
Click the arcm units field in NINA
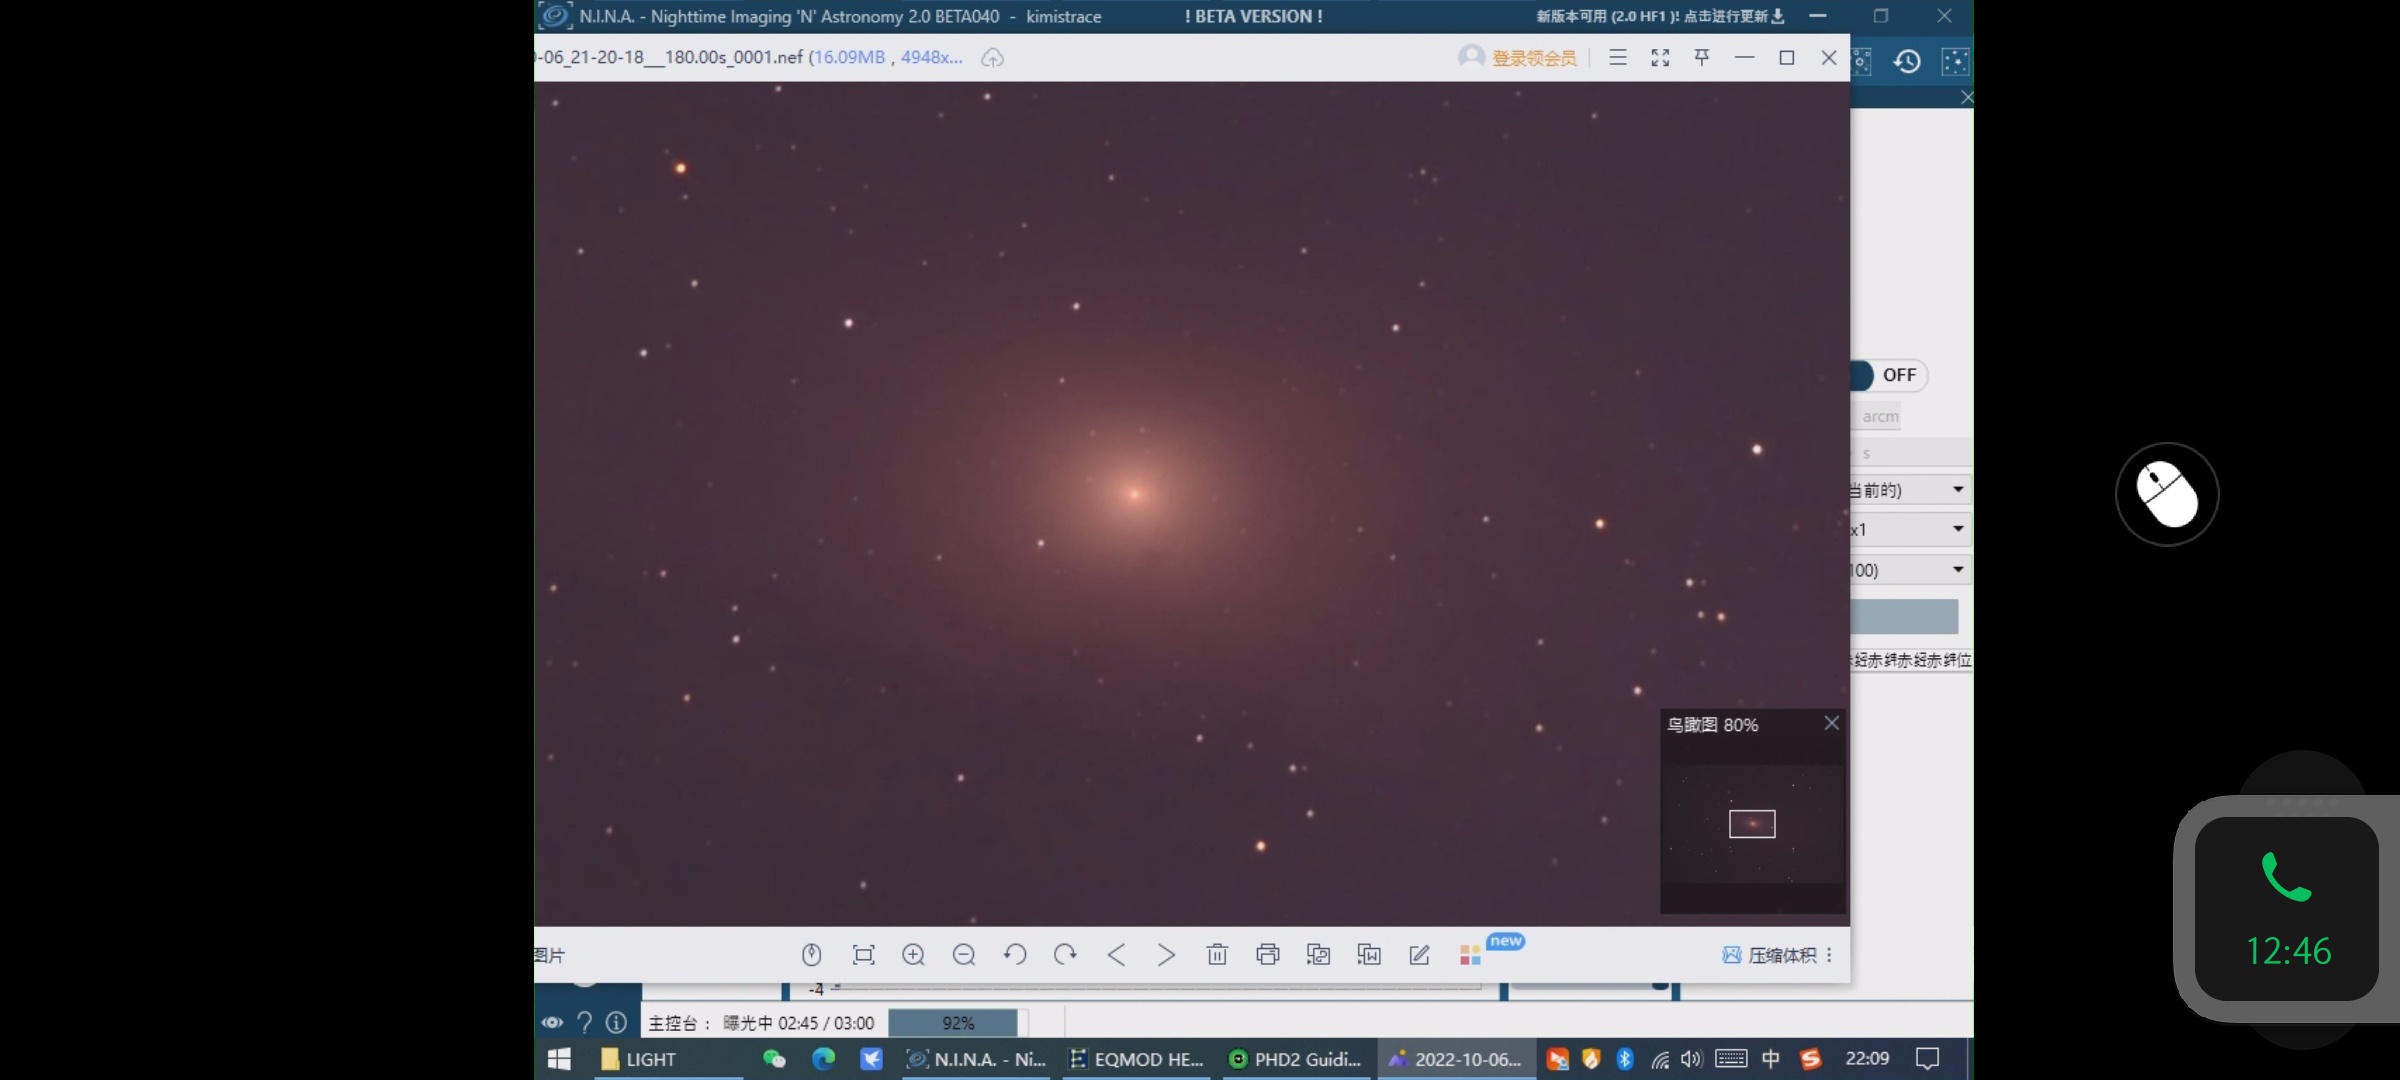(1877, 416)
